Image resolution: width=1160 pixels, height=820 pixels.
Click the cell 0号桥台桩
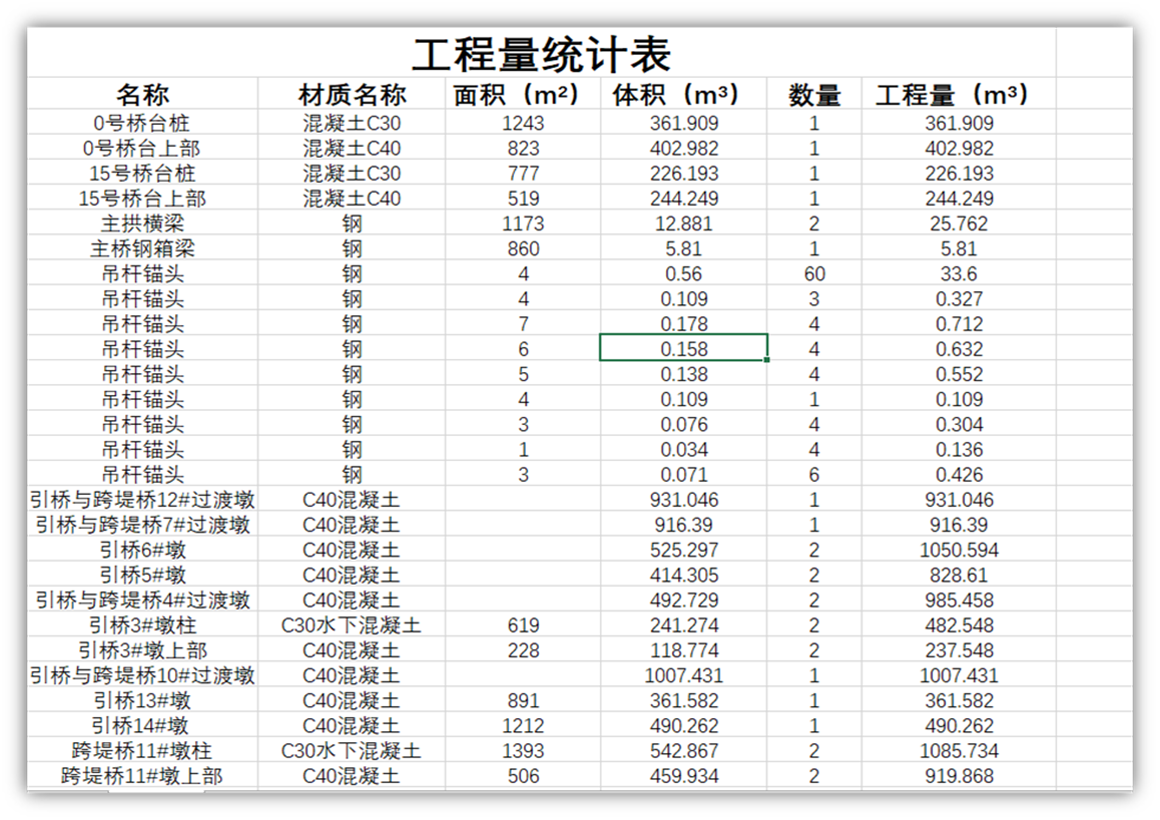point(143,123)
